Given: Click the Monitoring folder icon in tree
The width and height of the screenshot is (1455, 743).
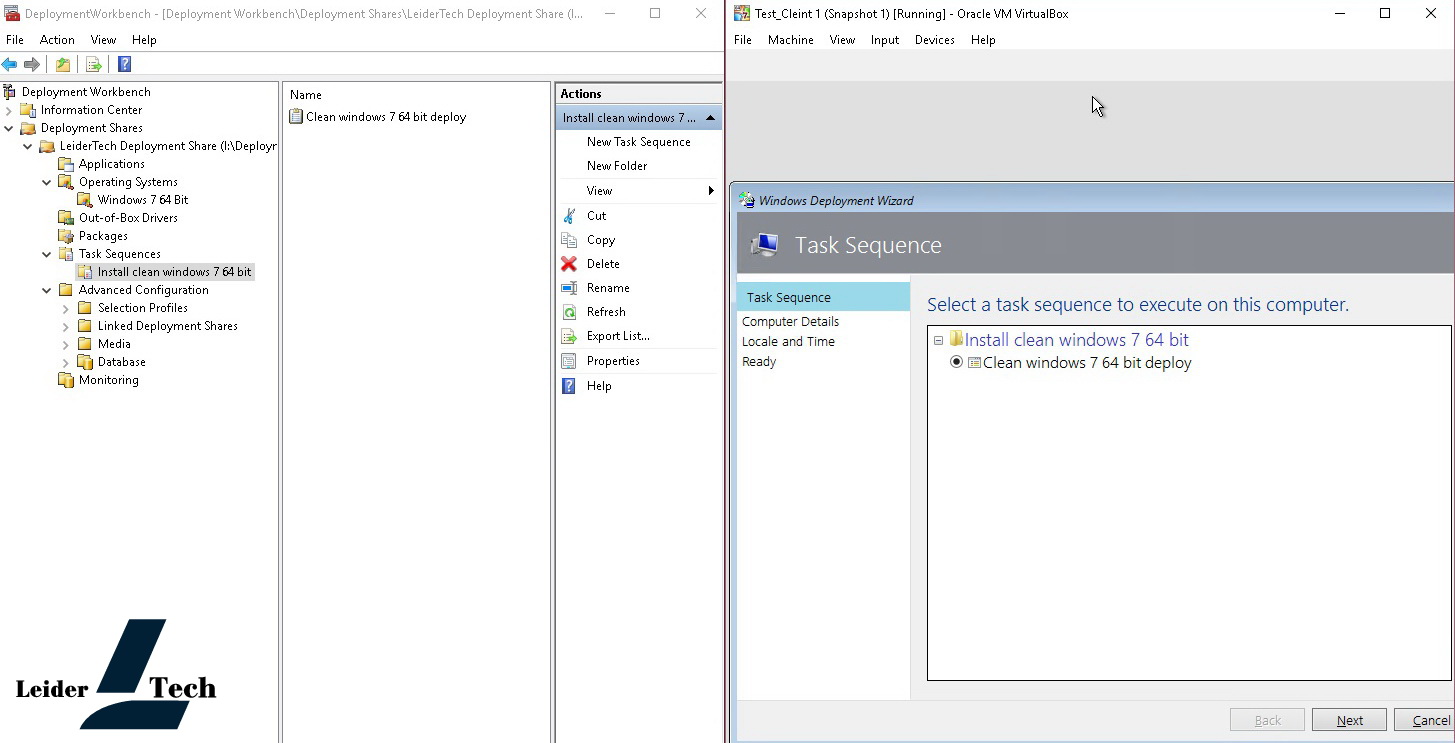Looking at the screenshot, I should pos(66,380).
